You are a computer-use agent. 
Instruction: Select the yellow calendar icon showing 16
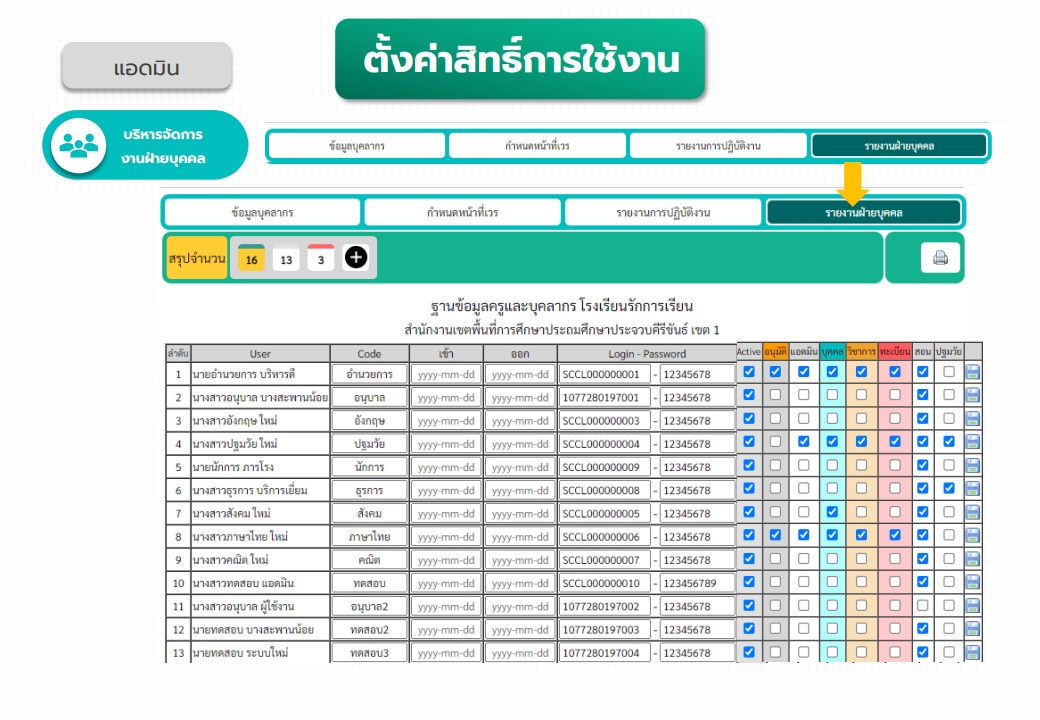252,259
